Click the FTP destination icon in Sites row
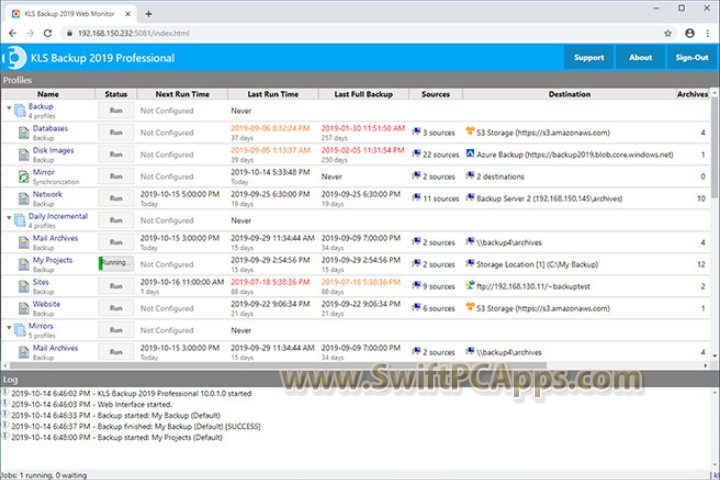720x480 pixels. (x=470, y=285)
